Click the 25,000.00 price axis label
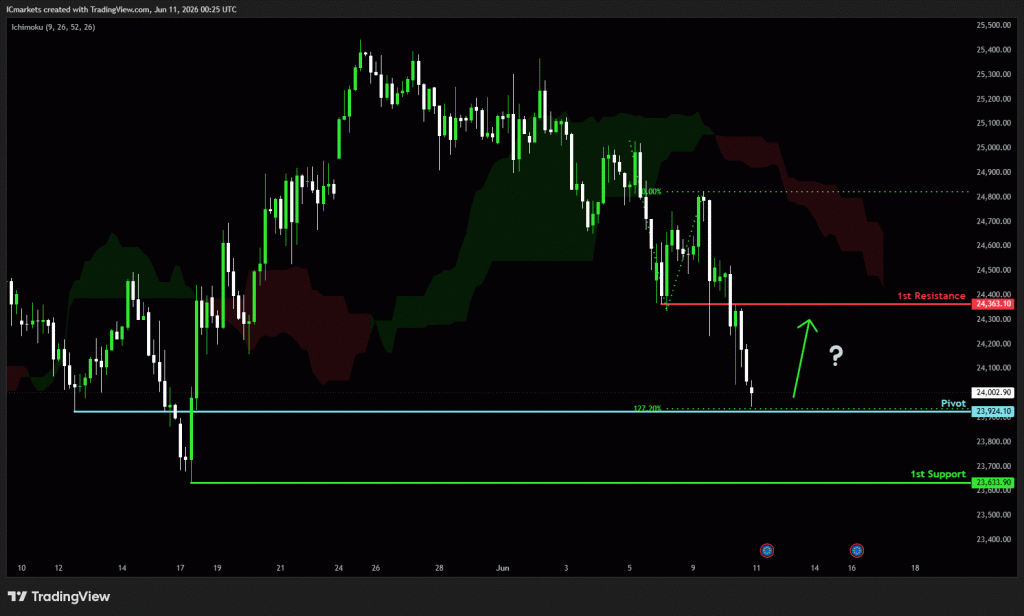1024x616 pixels. tap(993, 148)
